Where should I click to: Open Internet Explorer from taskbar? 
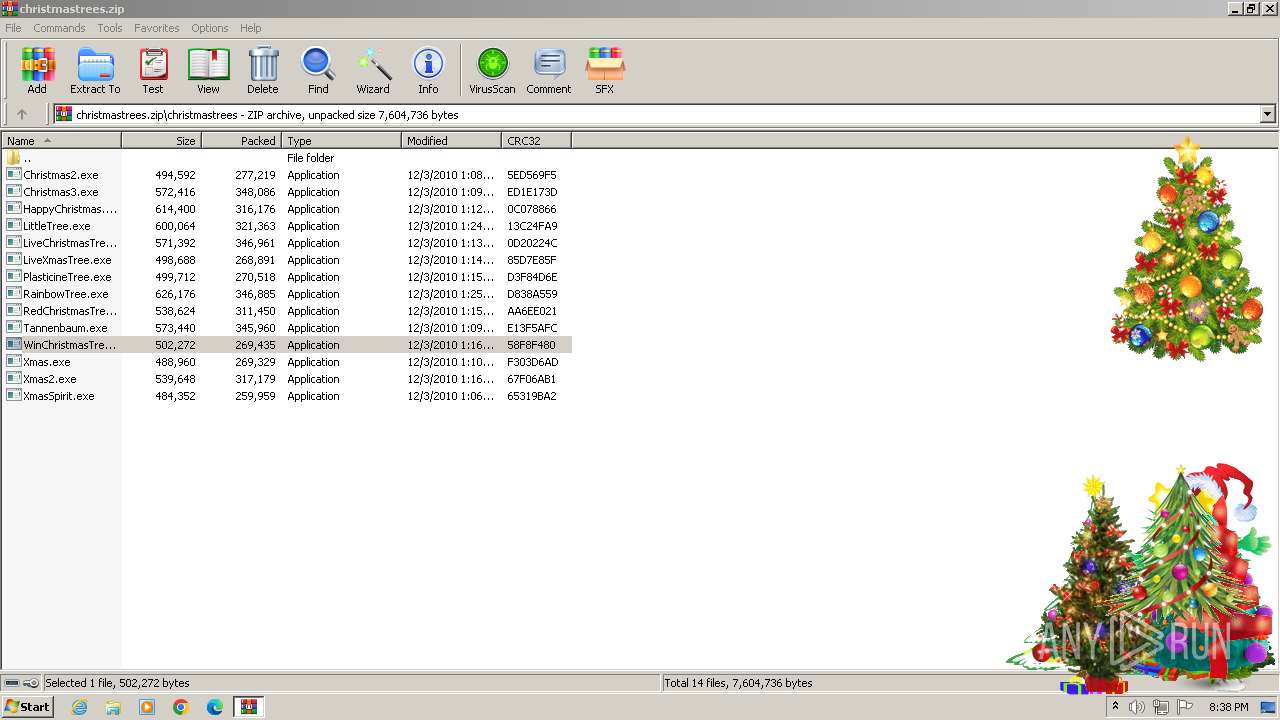[x=79, y=707]
